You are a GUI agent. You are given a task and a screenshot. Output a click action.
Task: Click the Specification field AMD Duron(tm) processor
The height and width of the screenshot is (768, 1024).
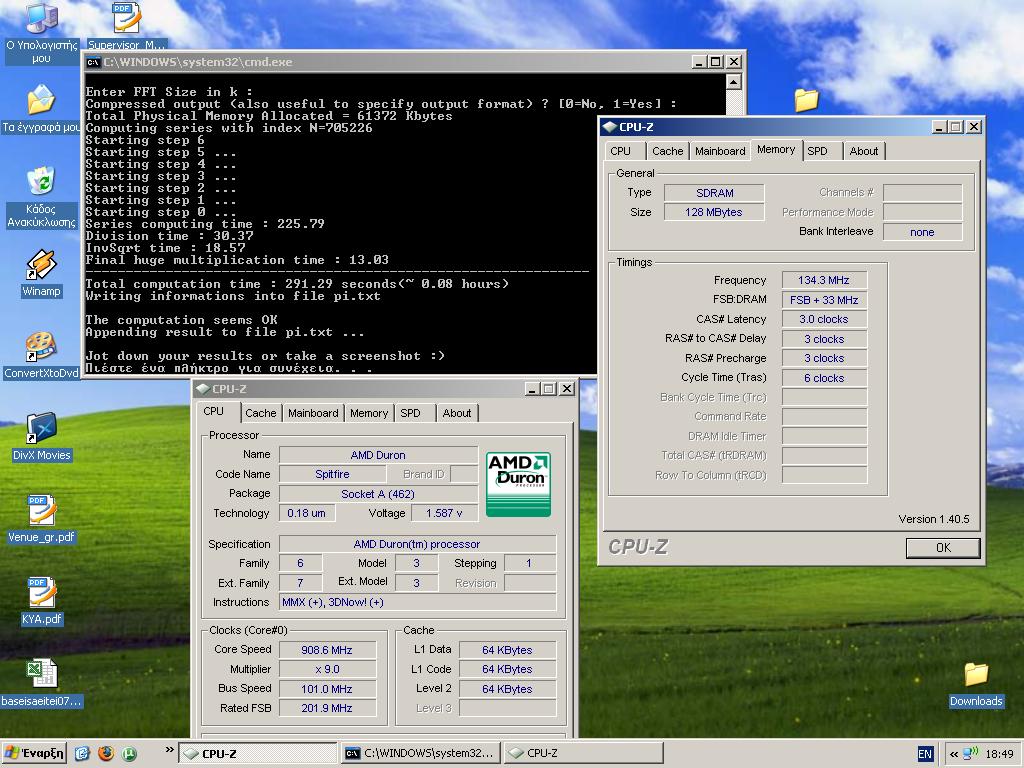[417, 544]
